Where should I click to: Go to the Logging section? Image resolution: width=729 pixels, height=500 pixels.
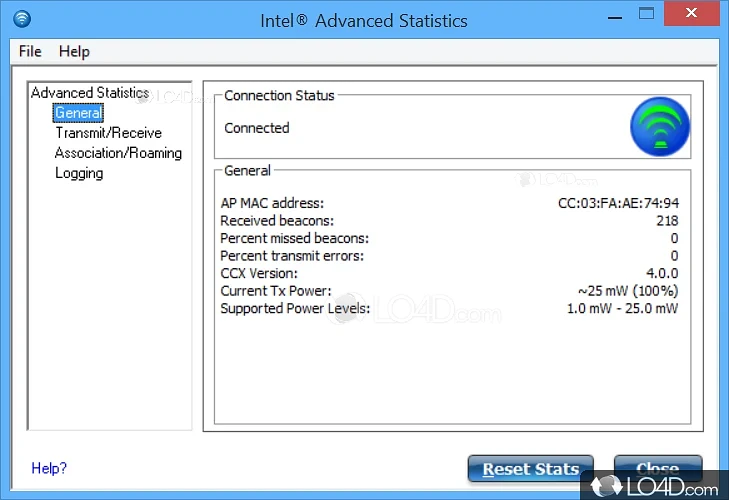pos(79,173)
